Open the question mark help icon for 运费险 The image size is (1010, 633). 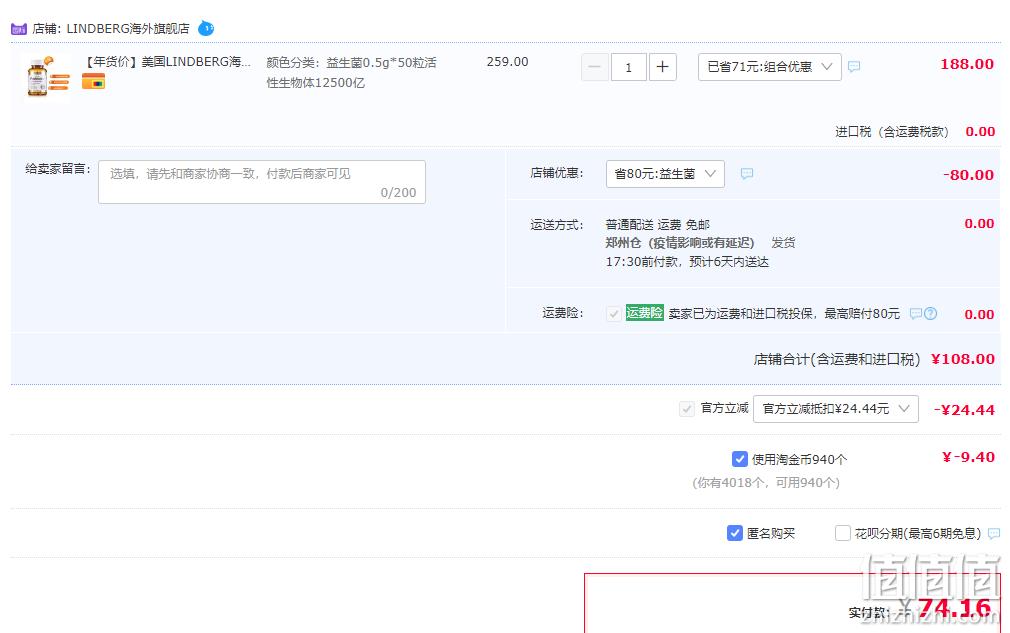pos(930,314)
